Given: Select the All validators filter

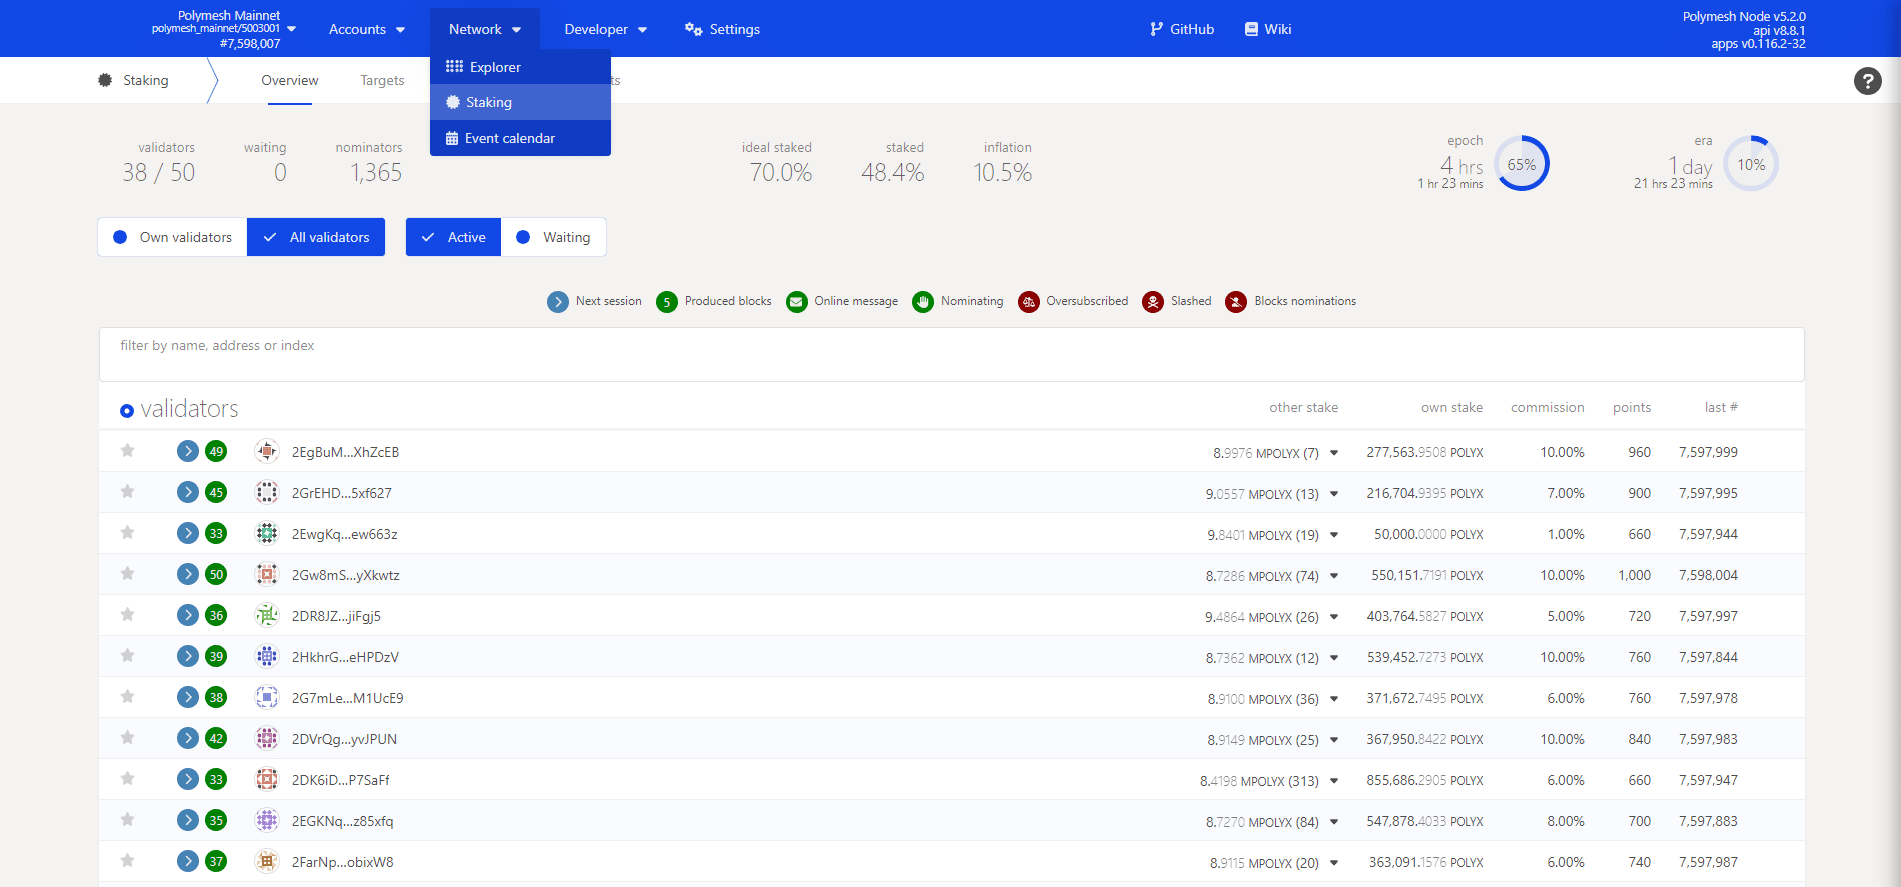Looking at the screenshot, I should 316,237.
